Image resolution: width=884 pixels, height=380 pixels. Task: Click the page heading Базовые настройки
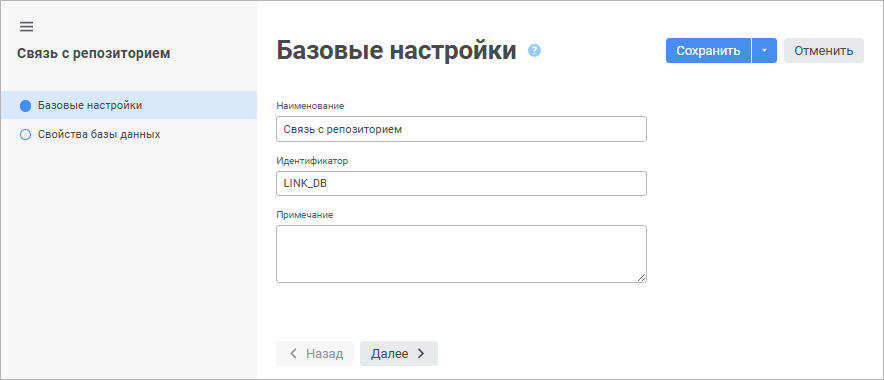point(396,51)
